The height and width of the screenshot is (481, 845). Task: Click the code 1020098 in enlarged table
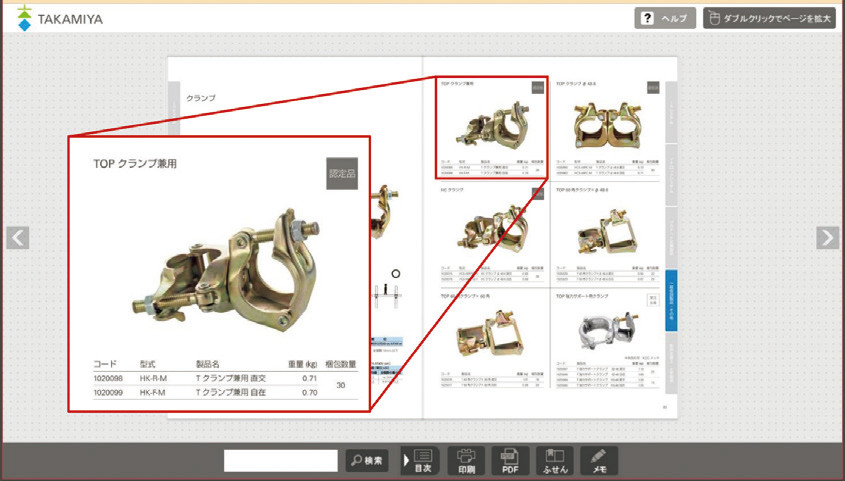[x=108, y=379]
